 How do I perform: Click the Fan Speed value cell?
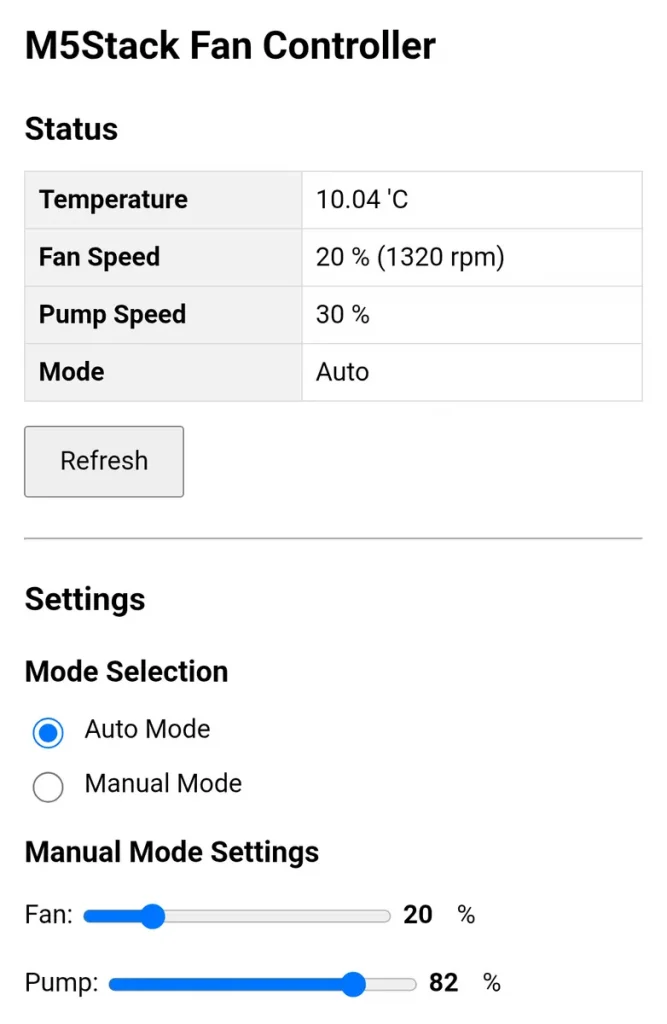410,258
